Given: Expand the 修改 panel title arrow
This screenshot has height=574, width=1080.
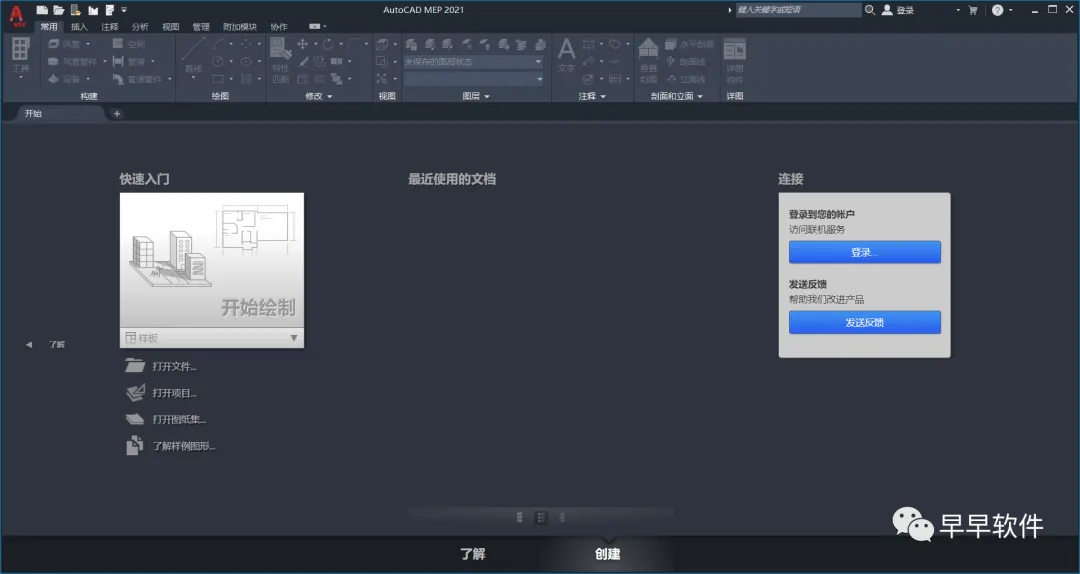Looking at the screenshot, I should point(330,96).
